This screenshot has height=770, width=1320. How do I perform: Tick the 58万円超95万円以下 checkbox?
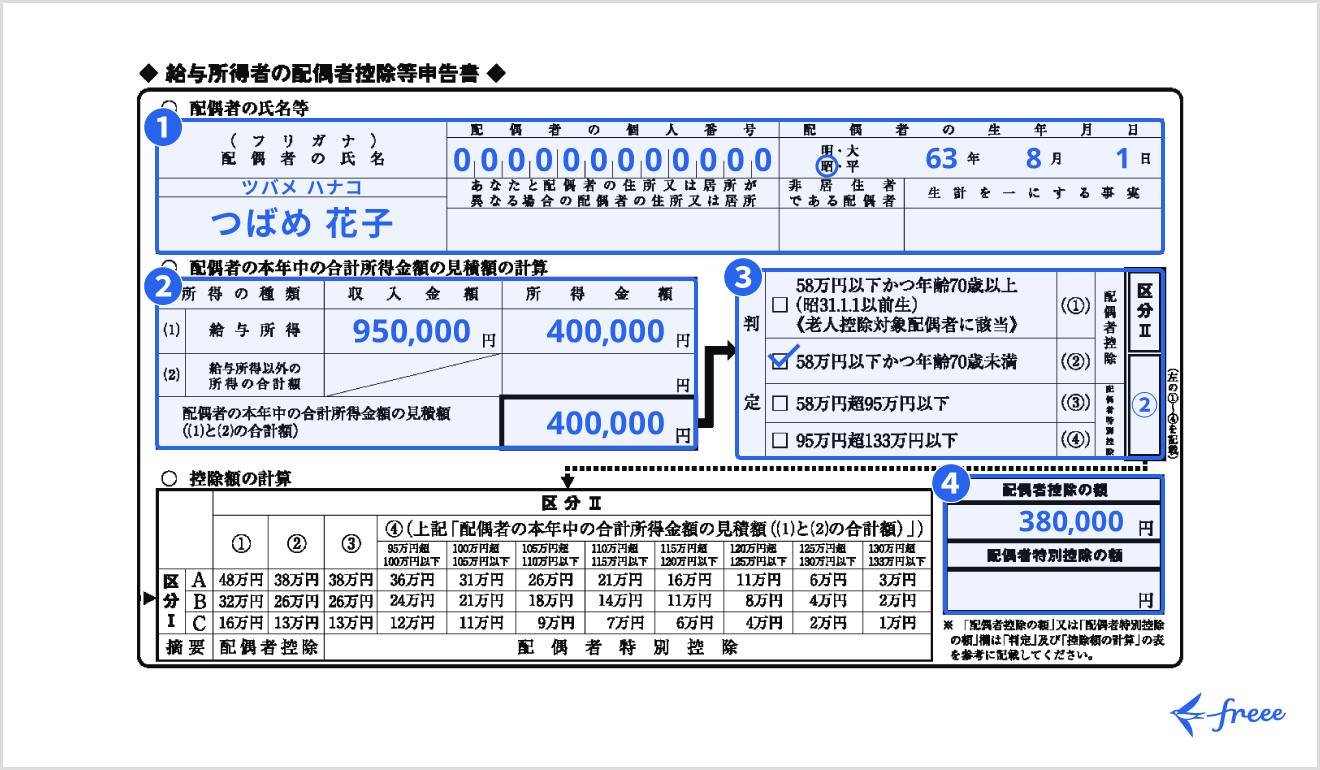[x=779, y=405]
